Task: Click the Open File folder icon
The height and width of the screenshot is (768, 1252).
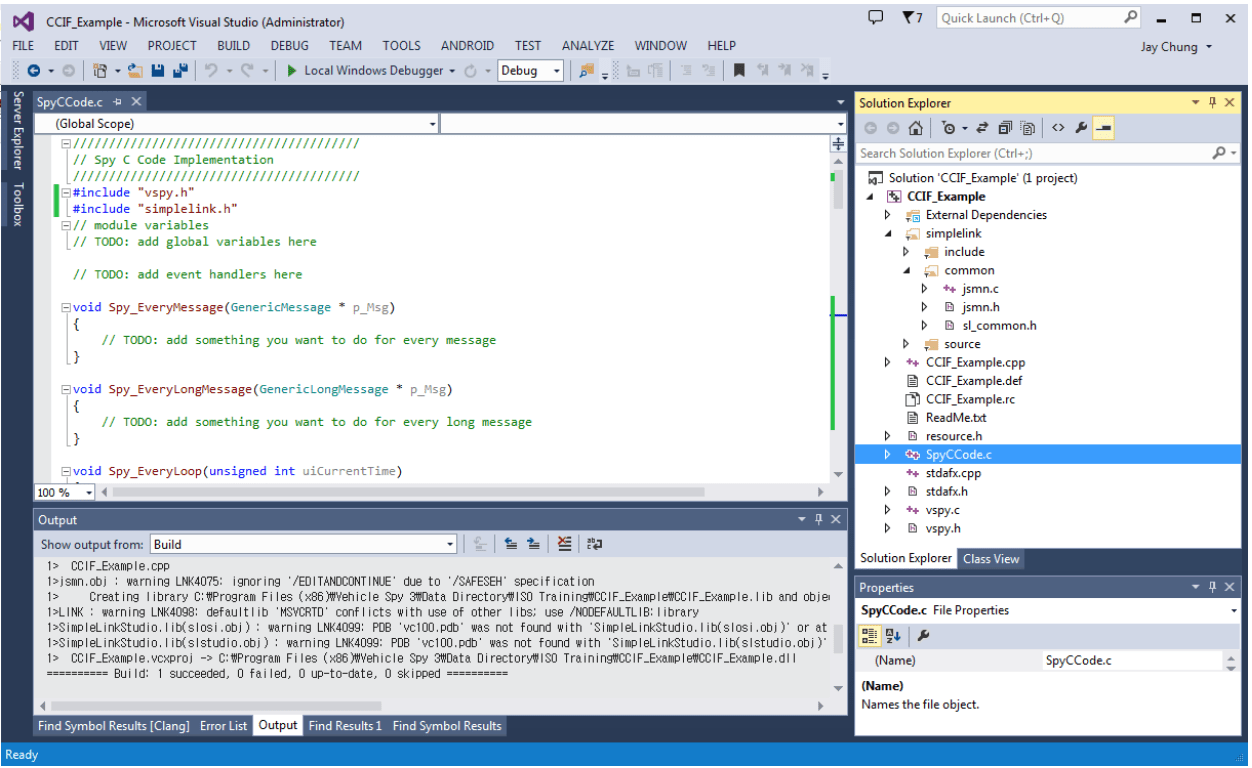Action: click(135, 71)
